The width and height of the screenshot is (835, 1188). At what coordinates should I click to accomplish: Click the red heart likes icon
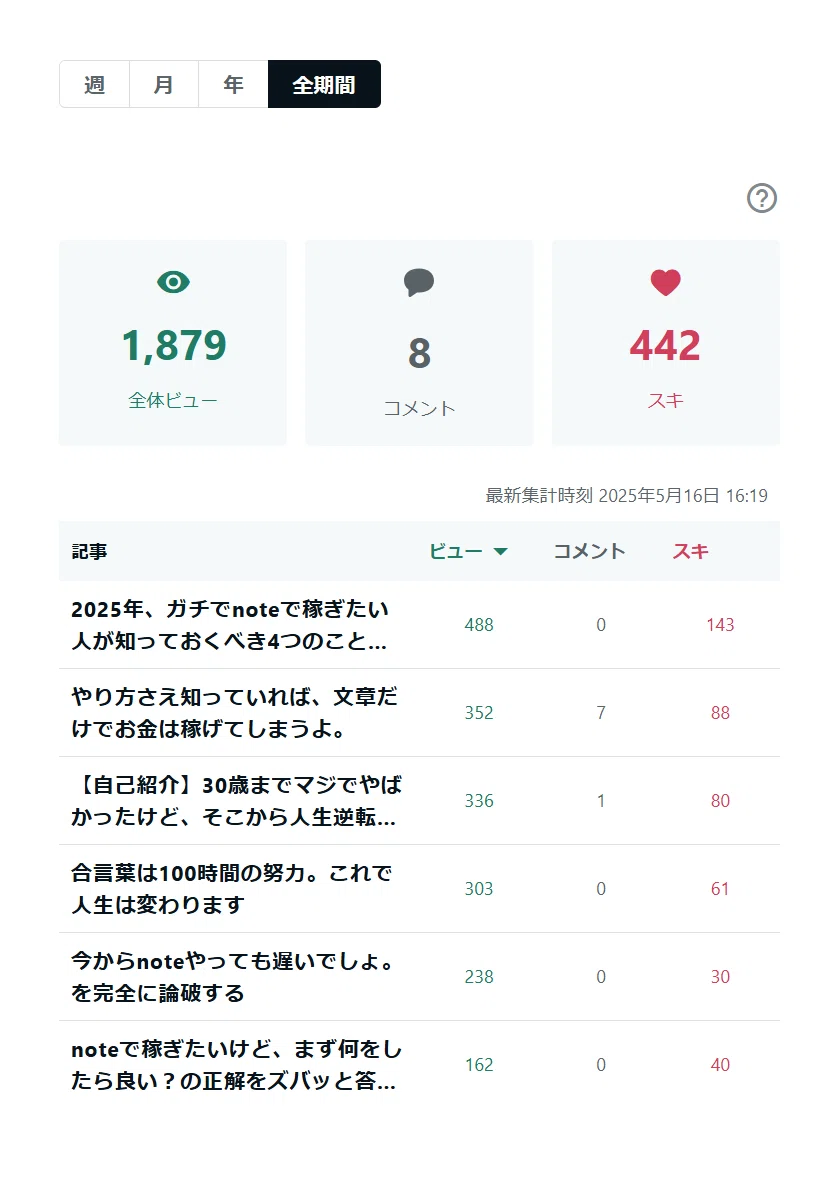pos(665,283)
